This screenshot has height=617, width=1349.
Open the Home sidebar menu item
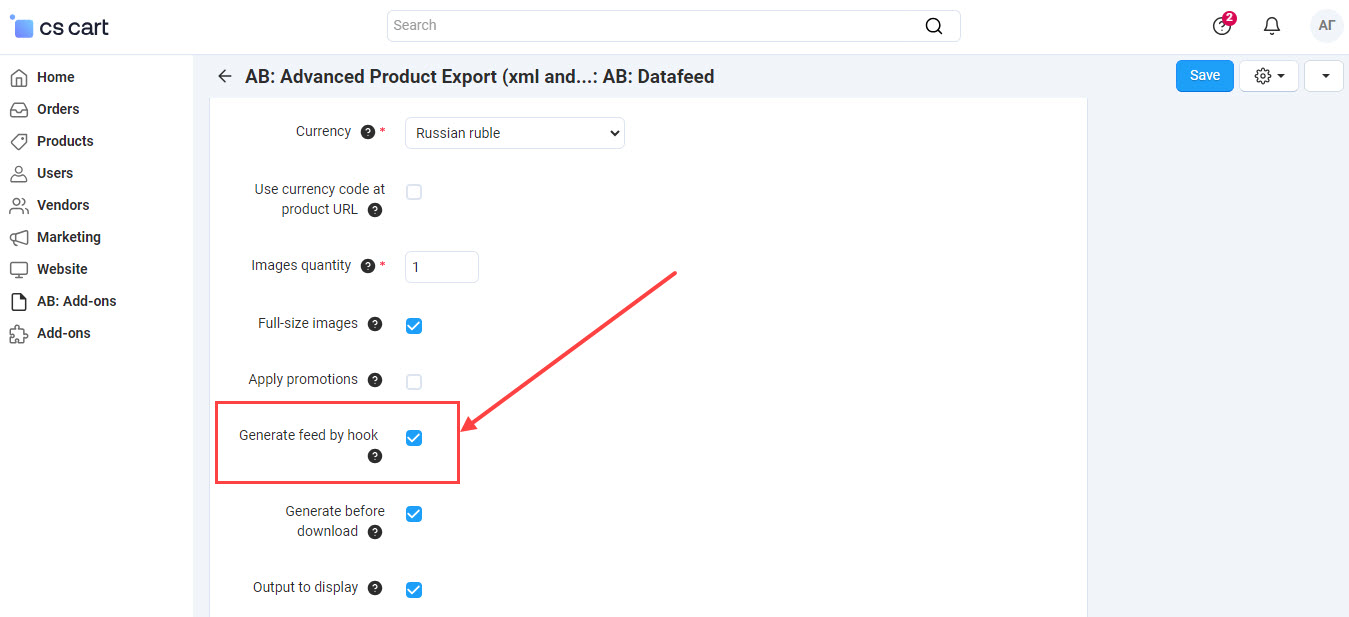click(56, 76)
